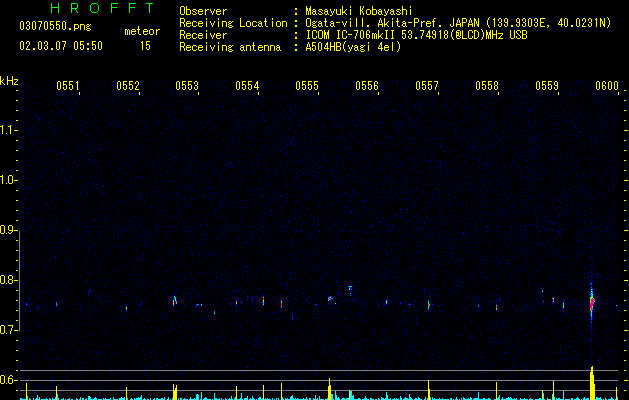Image resolution: width=629 pixels, height=400 pixels.
Task: Click the meteor echo just before 0553
Action: pos(174,301)
